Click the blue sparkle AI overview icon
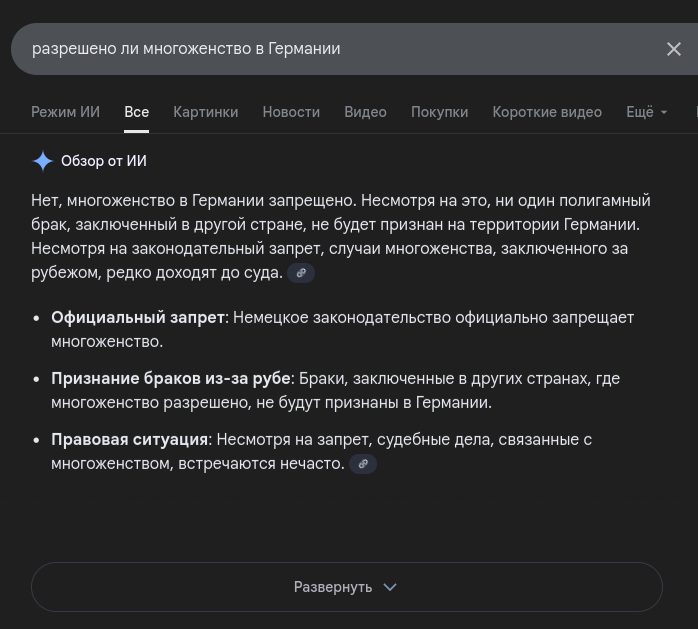The width and height of the screenshot is (698, 629). point(43,161)
